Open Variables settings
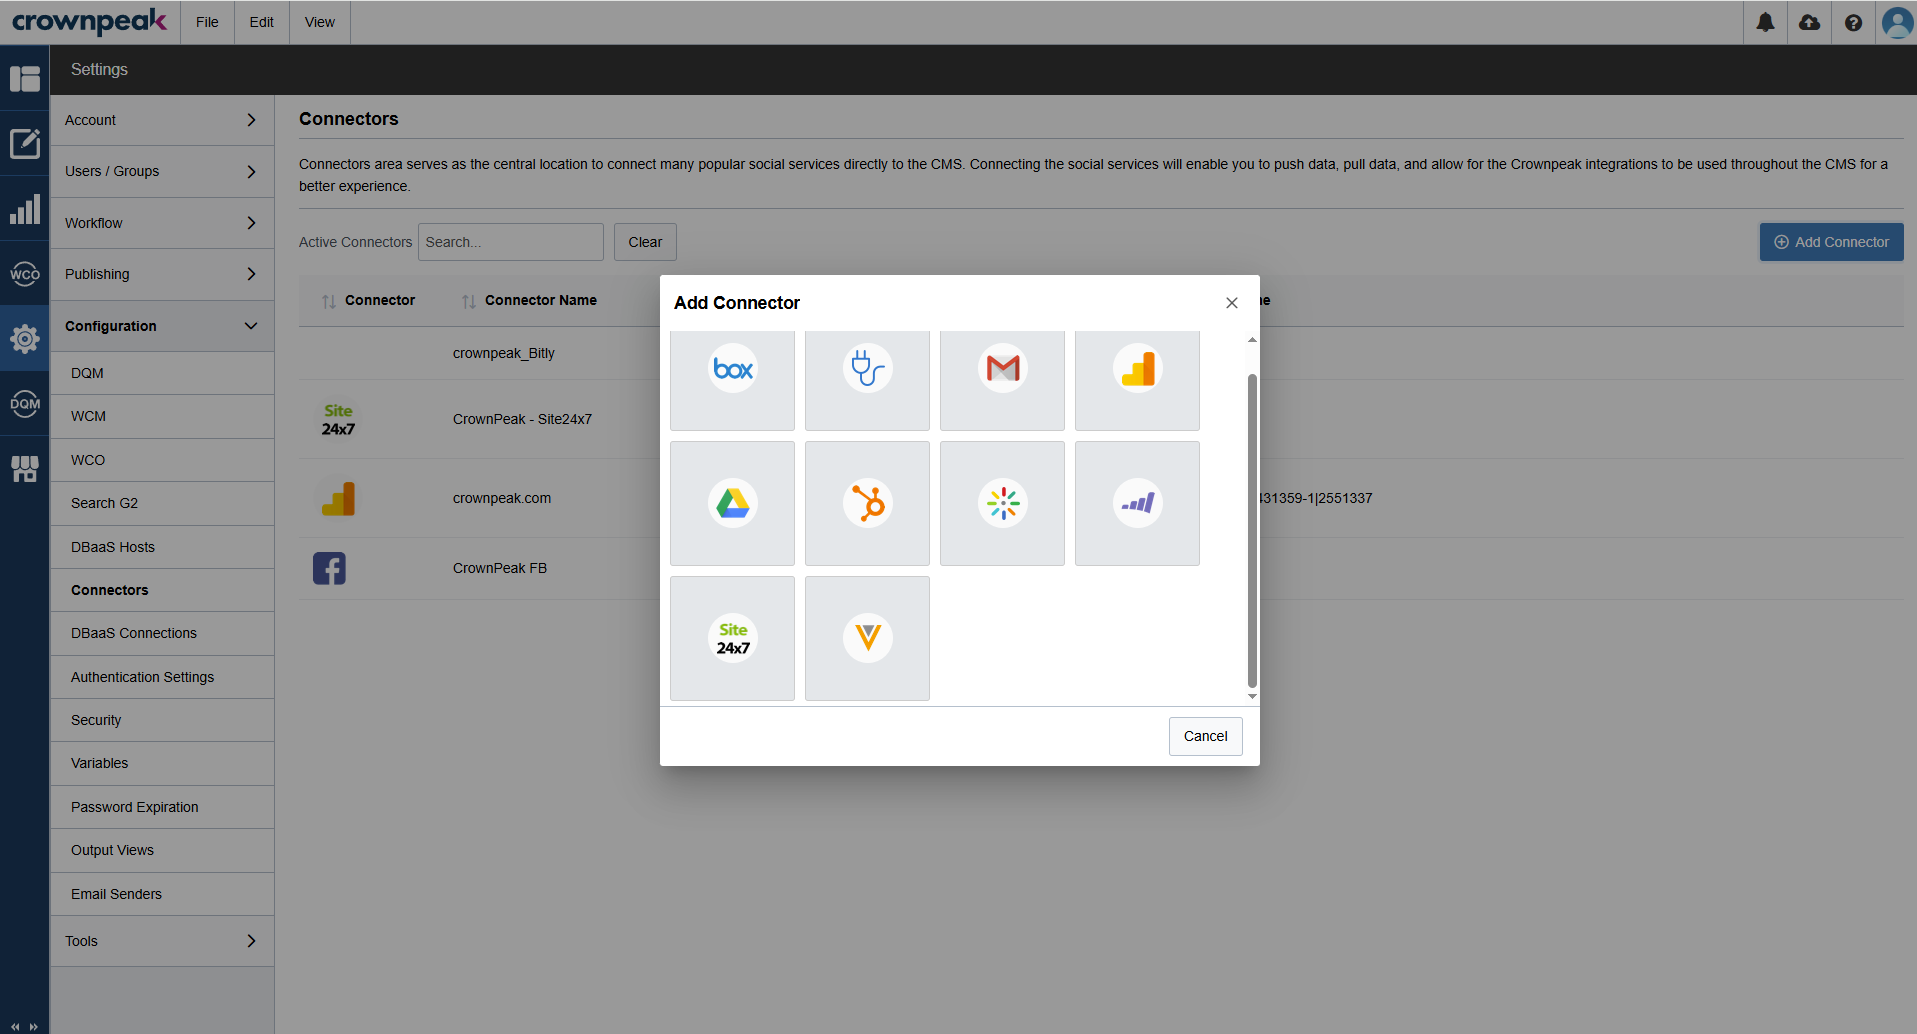This screenshot has width=1917, height=1034. click(x=162, y=763)
